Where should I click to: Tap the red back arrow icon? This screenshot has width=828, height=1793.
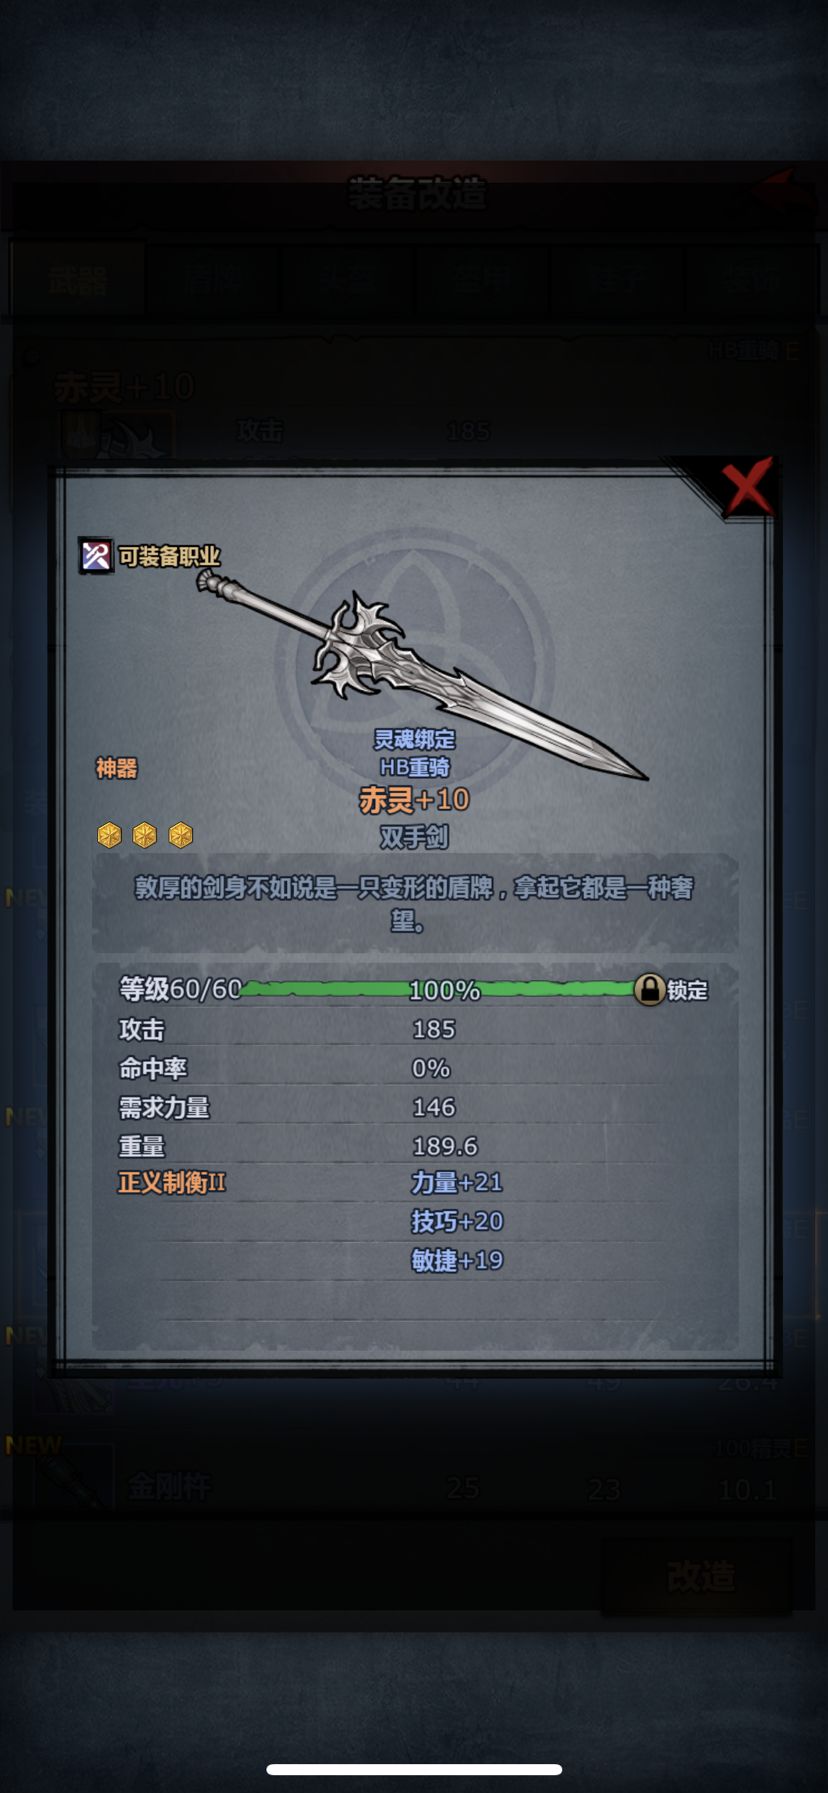(783, 190)
